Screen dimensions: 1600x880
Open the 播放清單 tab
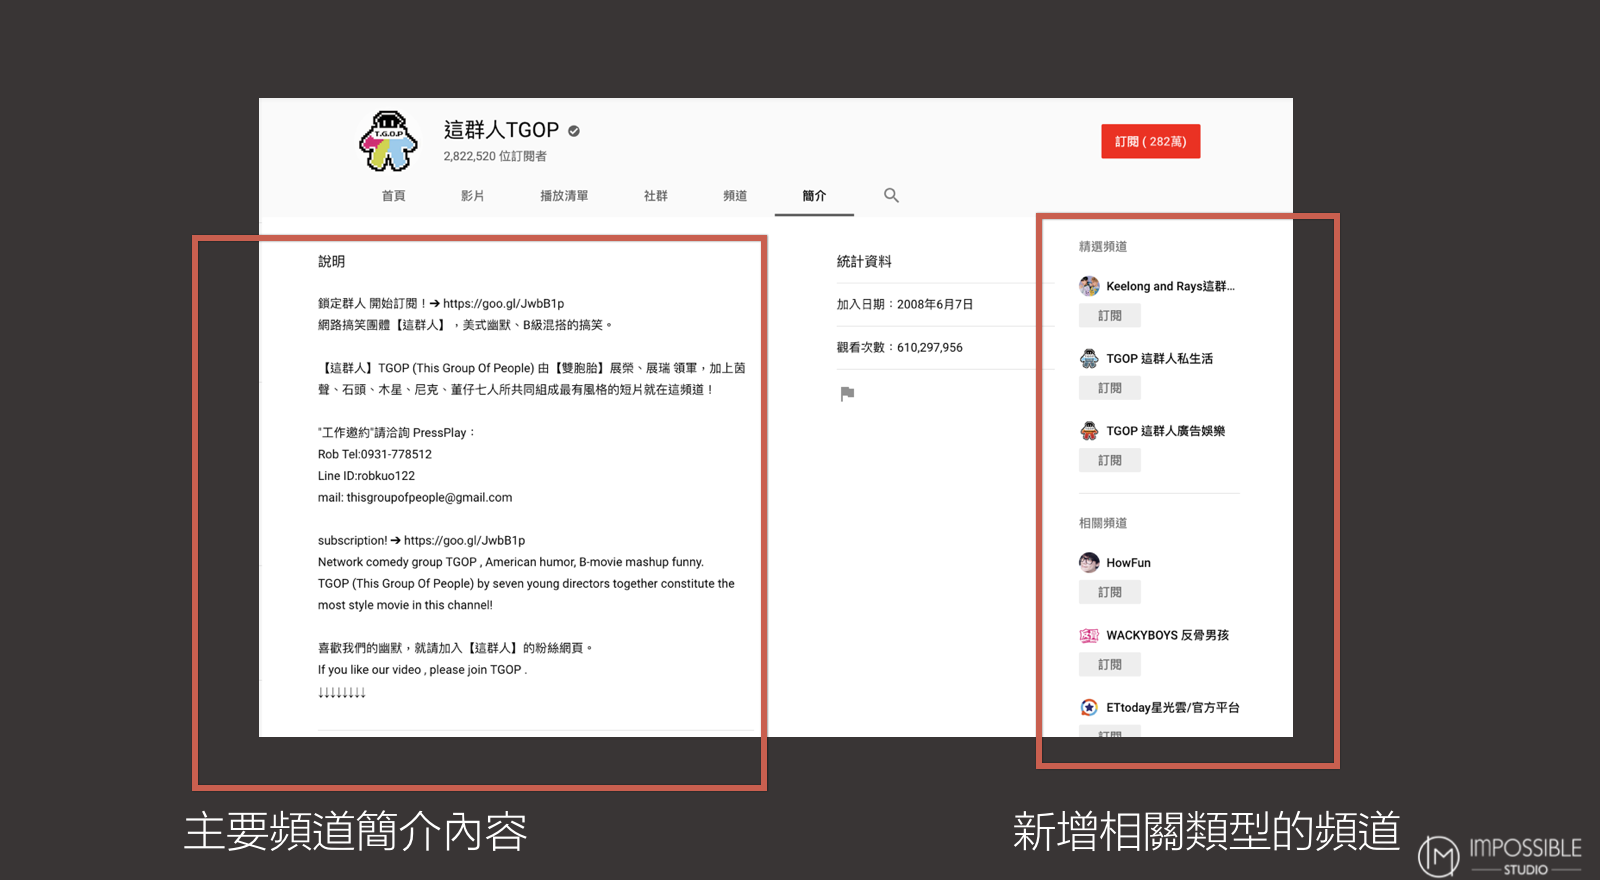[564, 196]
